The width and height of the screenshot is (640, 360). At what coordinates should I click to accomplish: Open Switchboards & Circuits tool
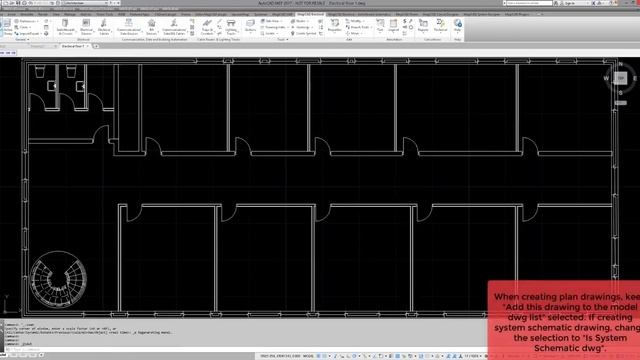(x=65, y=27)
